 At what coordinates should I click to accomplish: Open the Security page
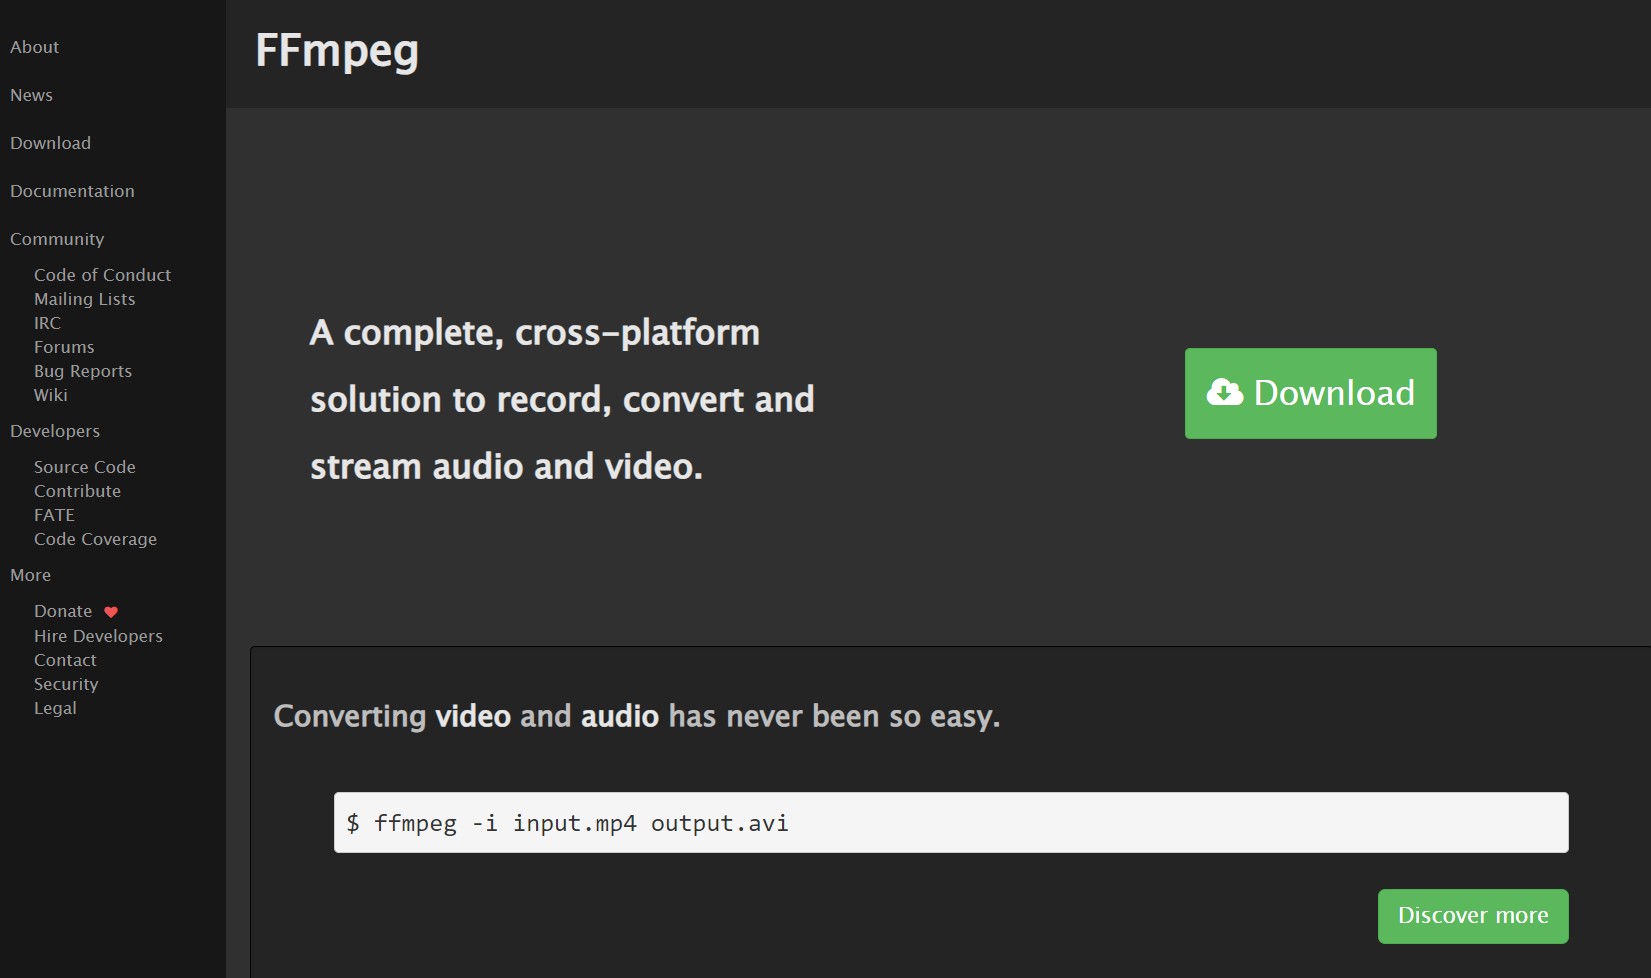pyautogui.click(x=66, y=684)
